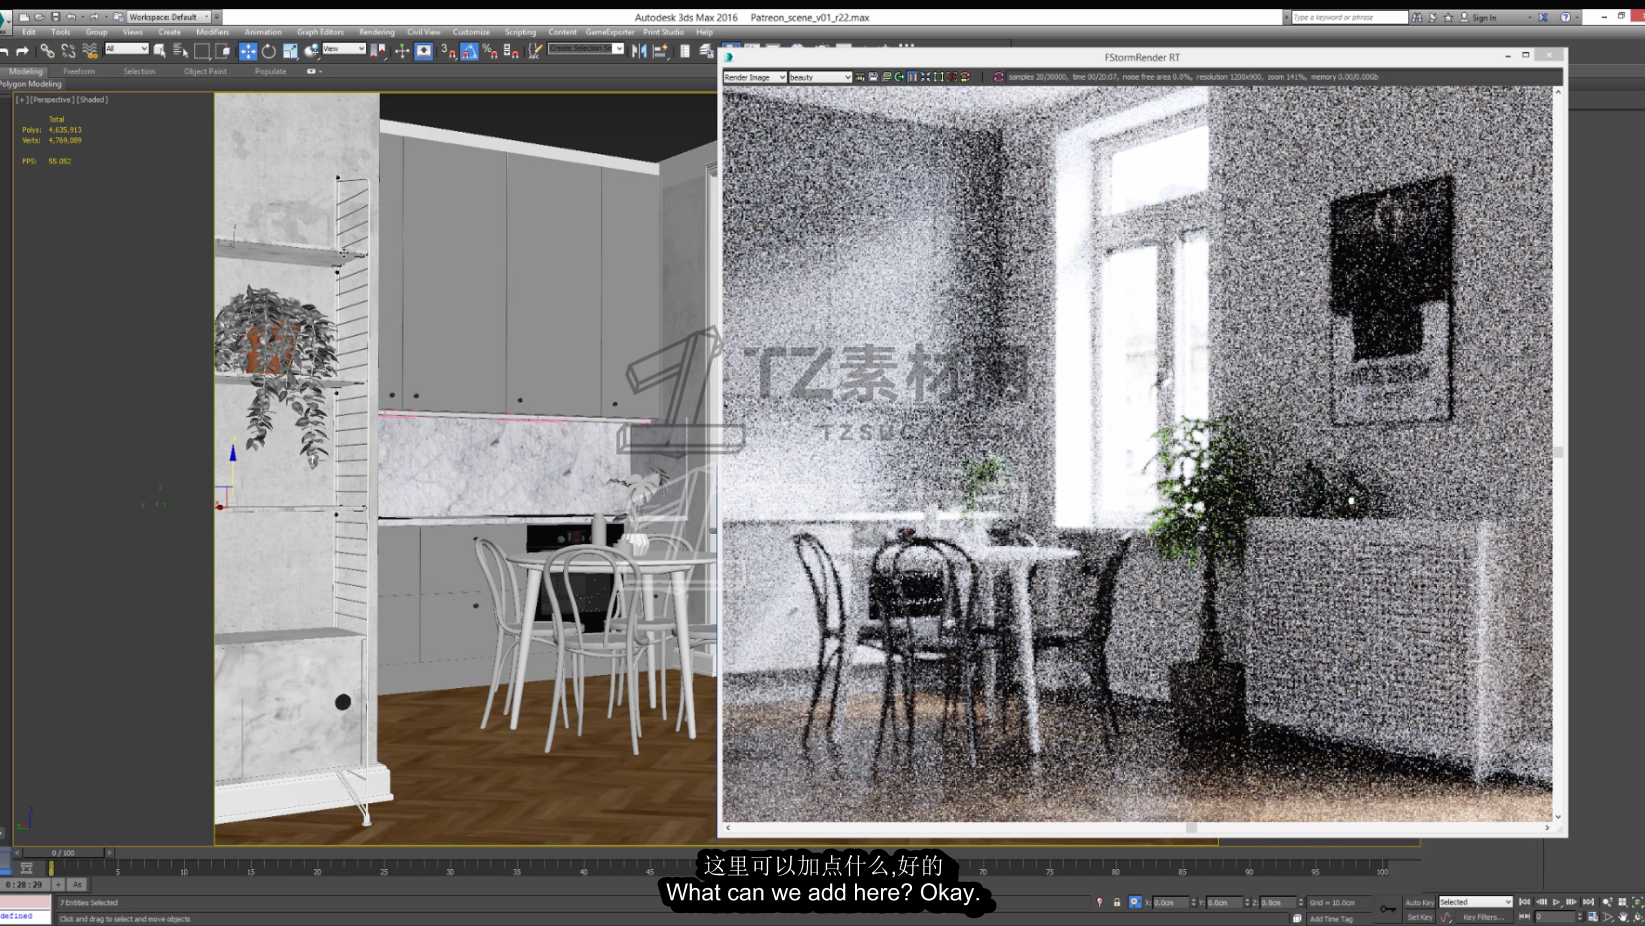Toggle the selection lock icon
This screenshot has height=926, width=1645.
pos(1117,903)
